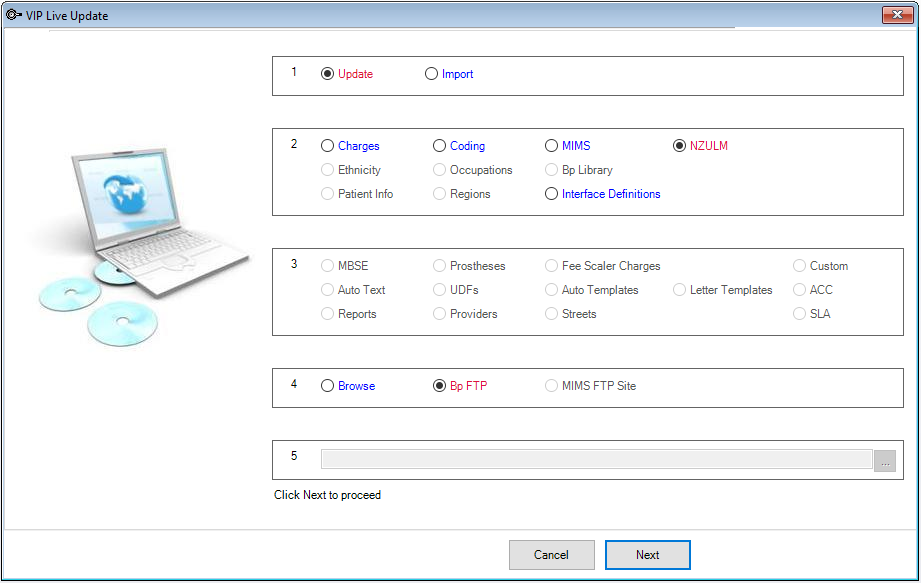Choose the Prostheses radio button
Image resolution: width=921 pixels, height=583 pixels.
tap(439, 266)
